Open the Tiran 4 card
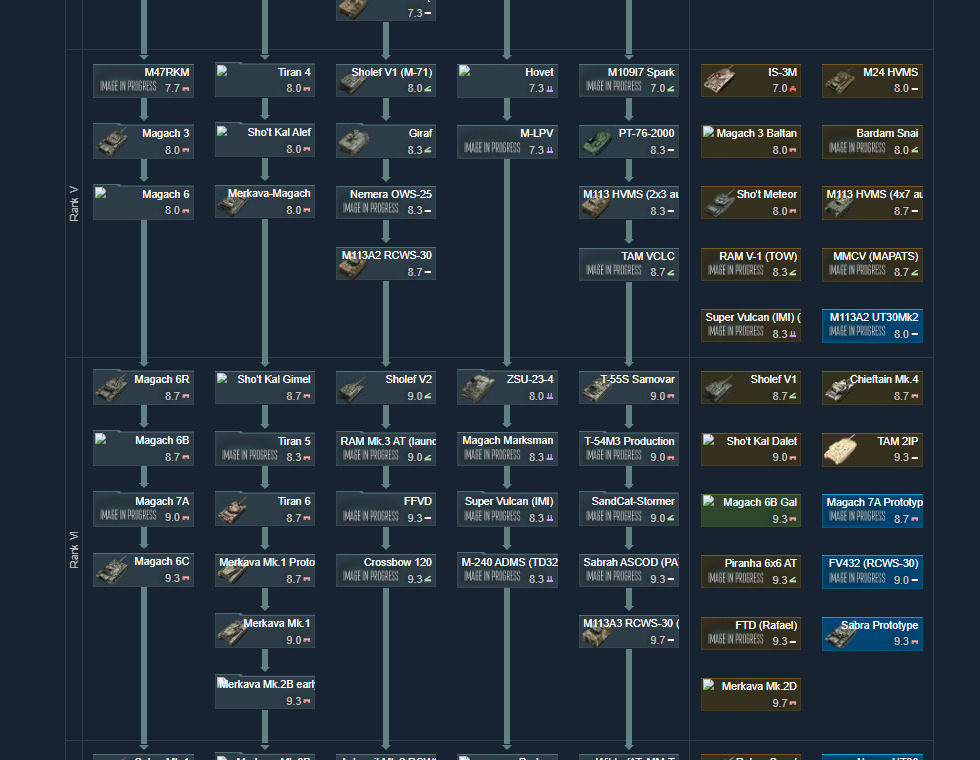The width and height of the screenshot is (980, 760). [x=264, y=80]
